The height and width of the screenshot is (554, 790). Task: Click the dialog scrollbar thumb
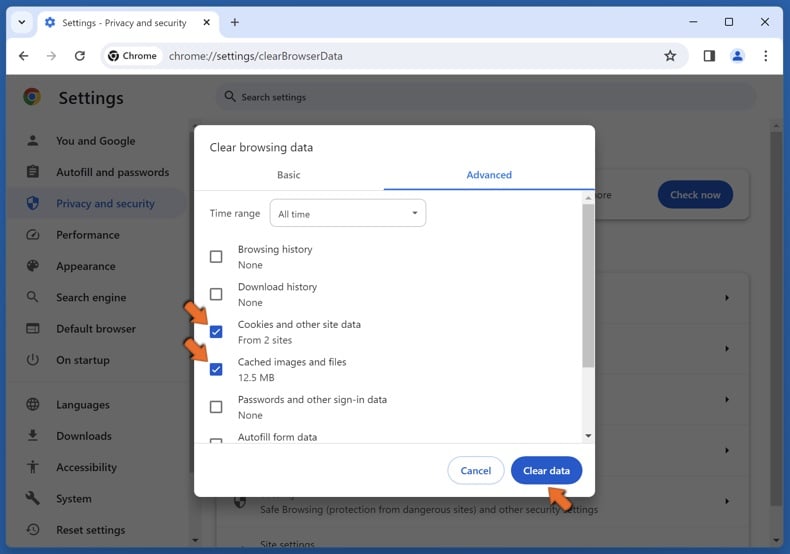click(588, 286)
